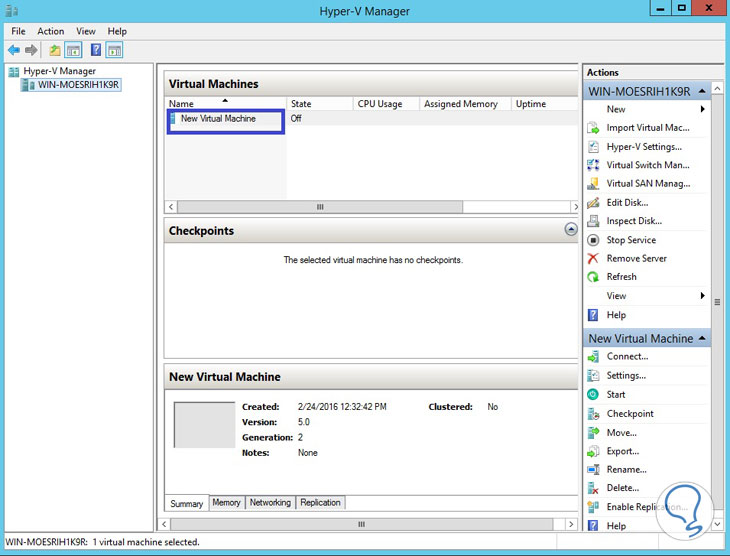Click the Inspect Disk icon

pos(593,221)
